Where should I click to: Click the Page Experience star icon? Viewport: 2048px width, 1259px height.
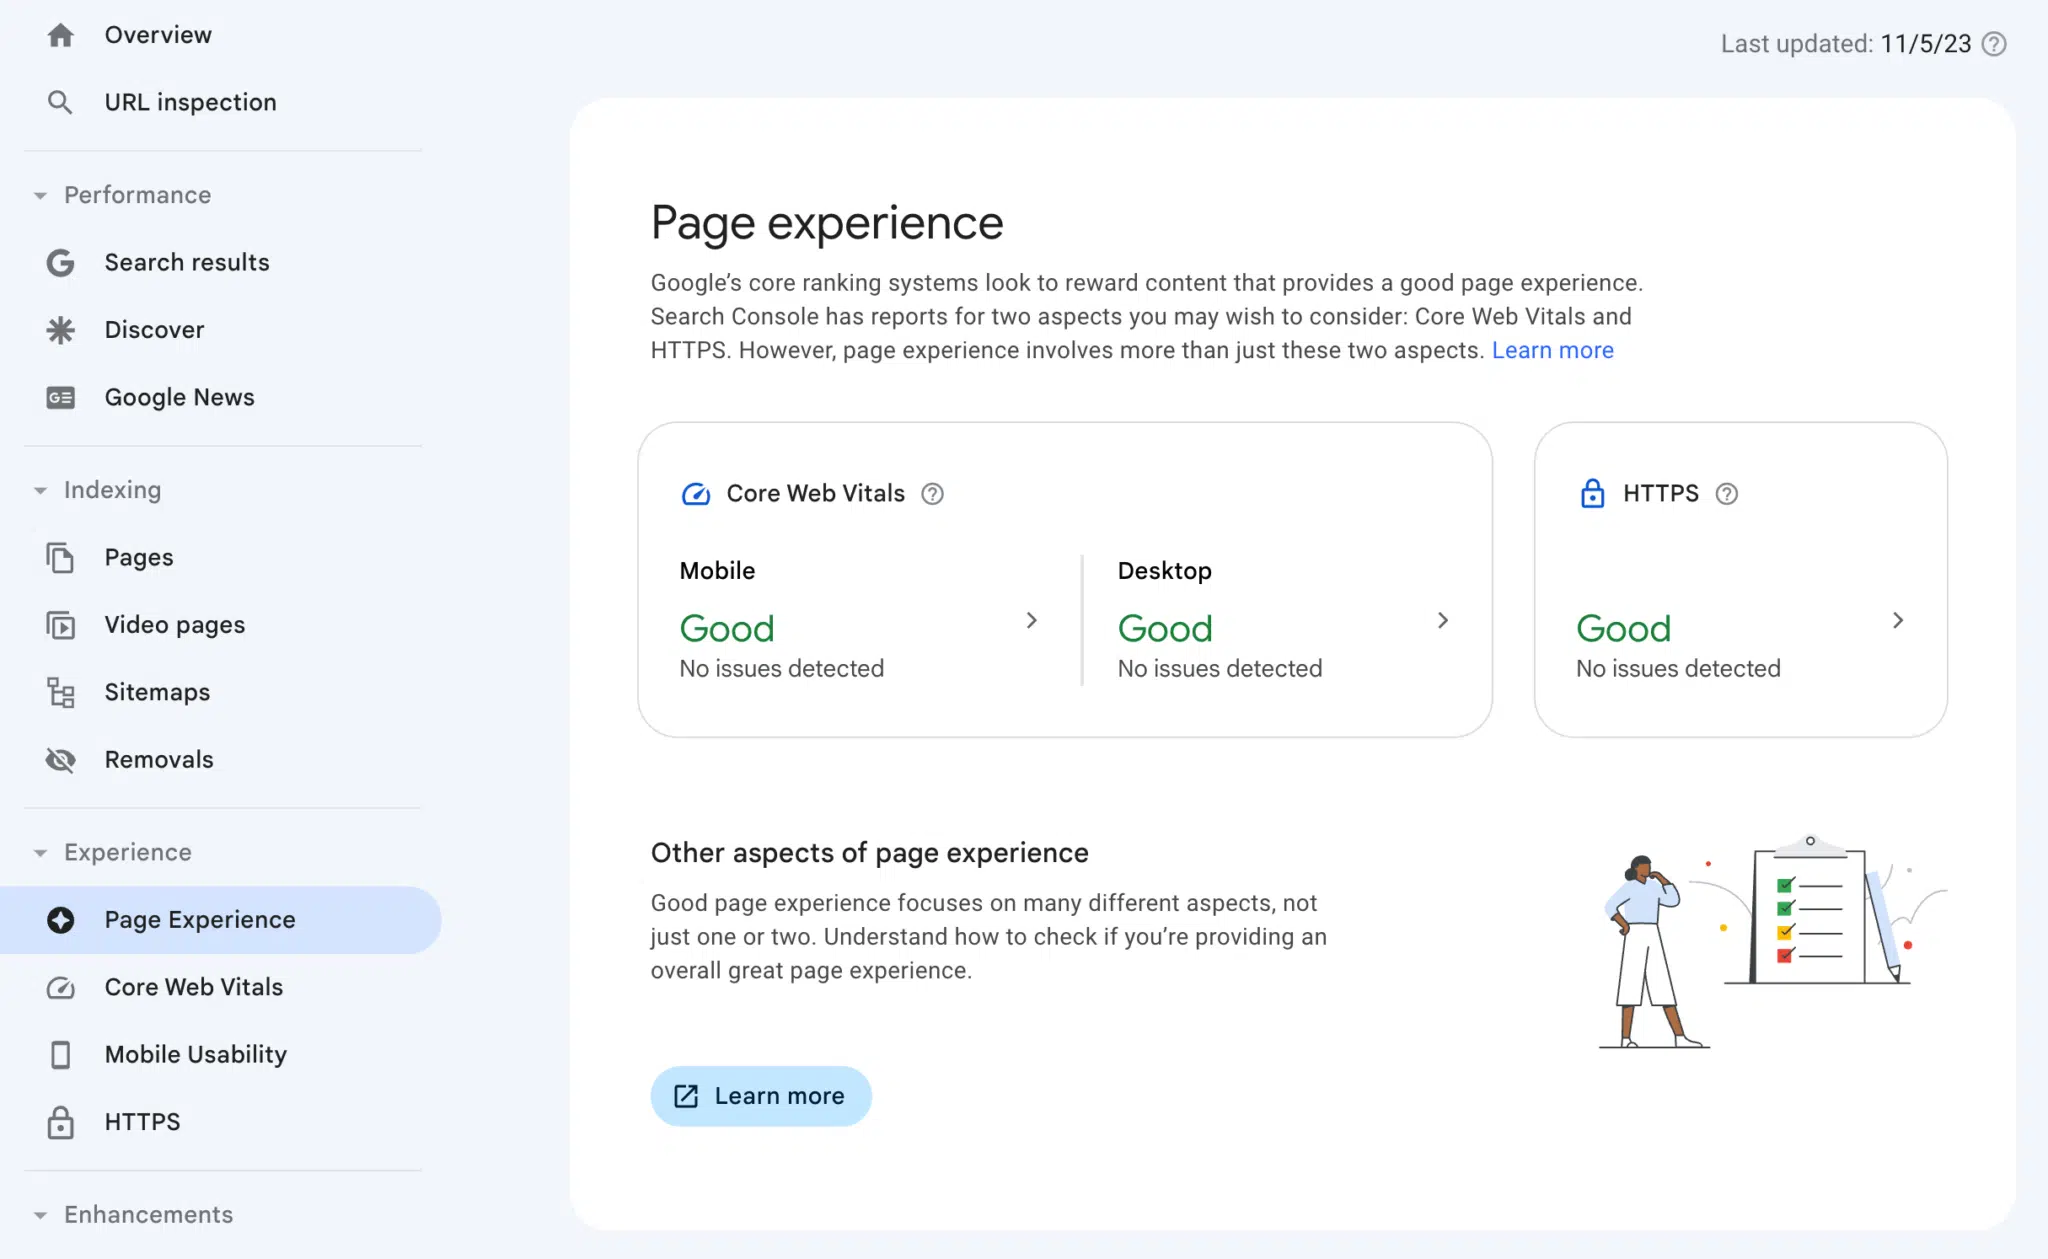point(60,918)
